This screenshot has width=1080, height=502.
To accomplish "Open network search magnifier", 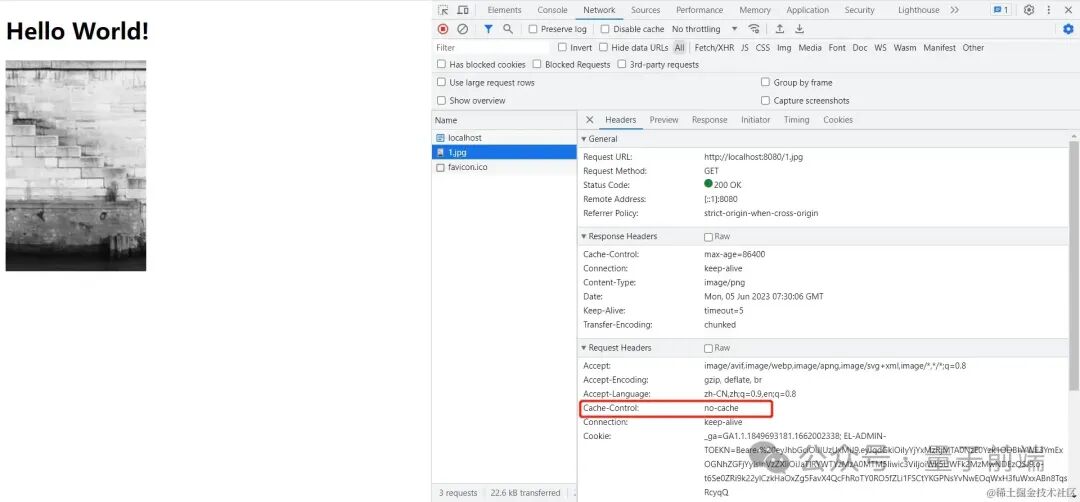I will click(508, 29).
